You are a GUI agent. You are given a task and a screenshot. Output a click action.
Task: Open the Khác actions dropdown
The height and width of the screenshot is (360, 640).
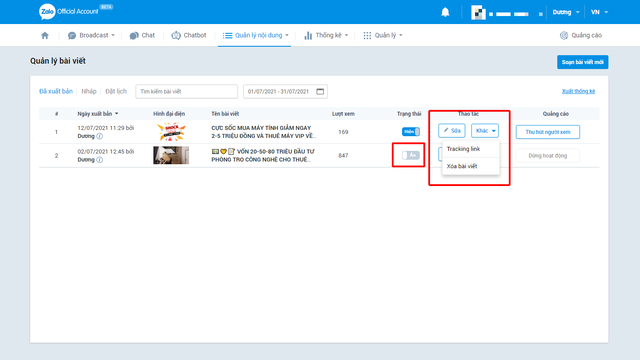pyautogui.click(x=485, y=131)
